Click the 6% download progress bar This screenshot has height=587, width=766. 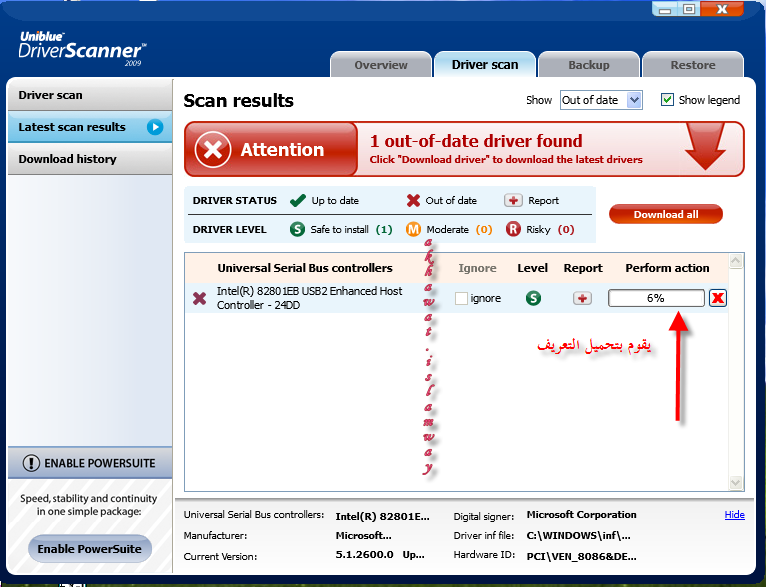656,298
